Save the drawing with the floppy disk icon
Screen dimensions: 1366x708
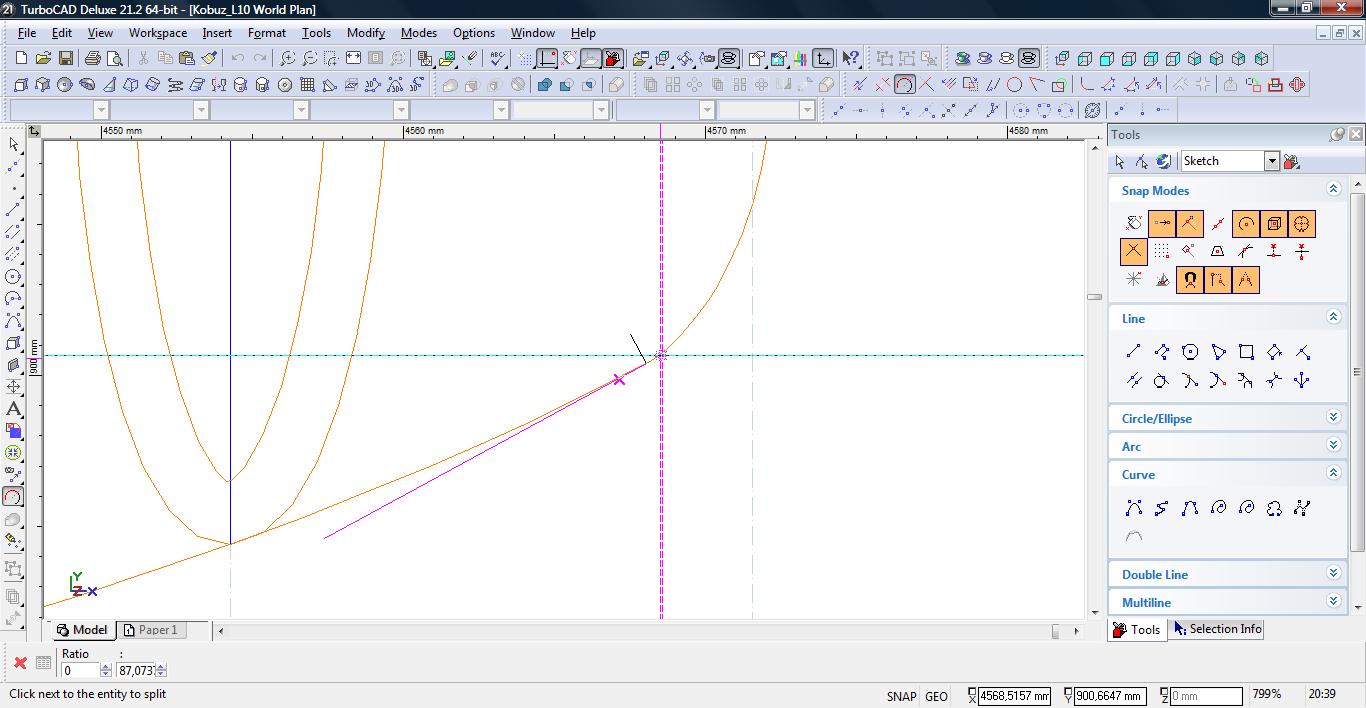pos(65,58)
